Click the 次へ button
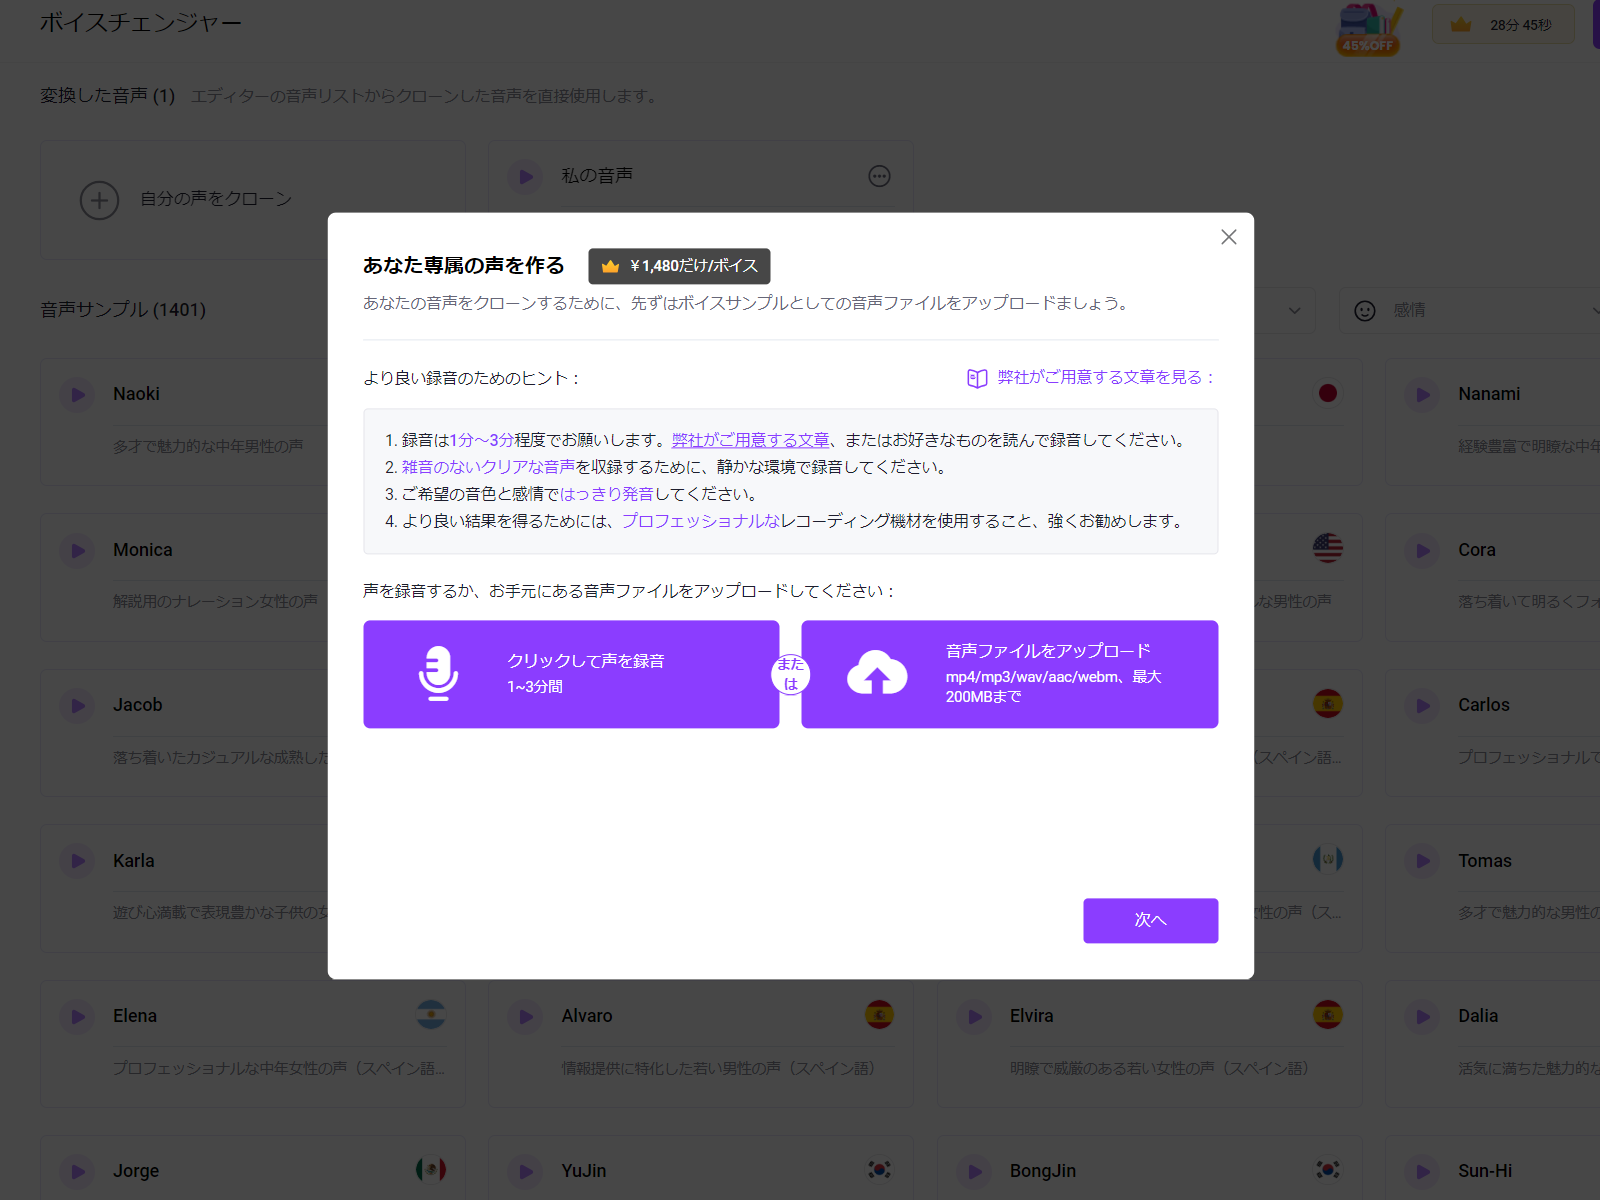Screen dimensions: 1600x1200 click(x=1150, y=920)
